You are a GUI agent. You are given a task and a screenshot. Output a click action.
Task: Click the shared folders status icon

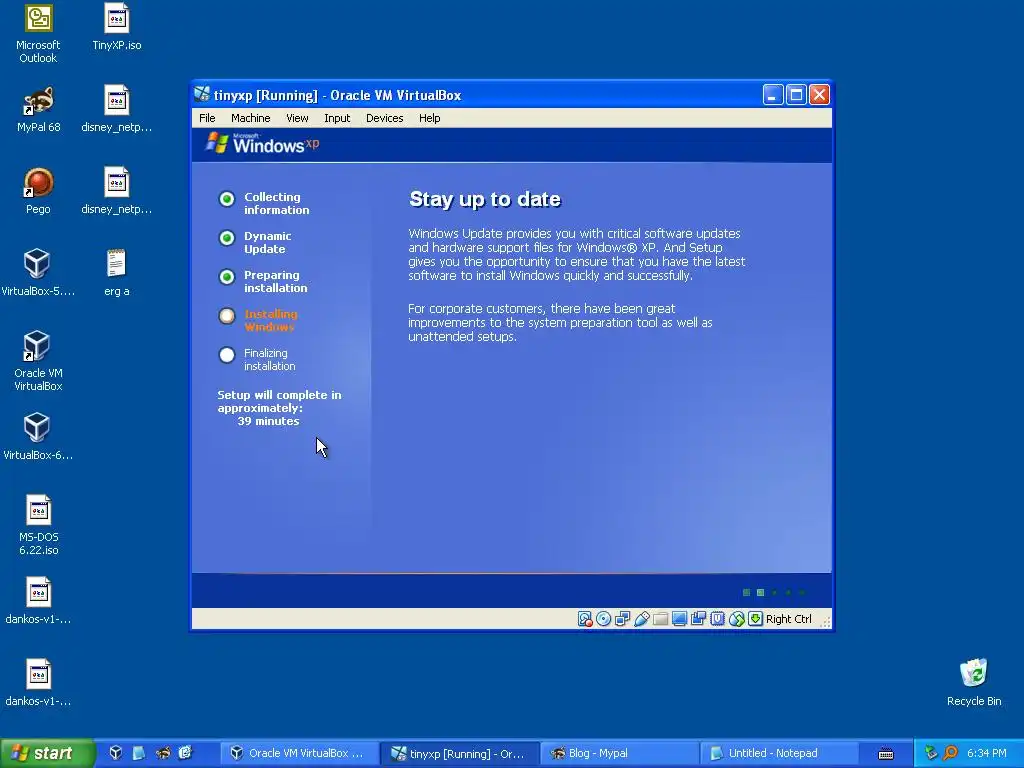pyautogui.click(x=660, y=618)
